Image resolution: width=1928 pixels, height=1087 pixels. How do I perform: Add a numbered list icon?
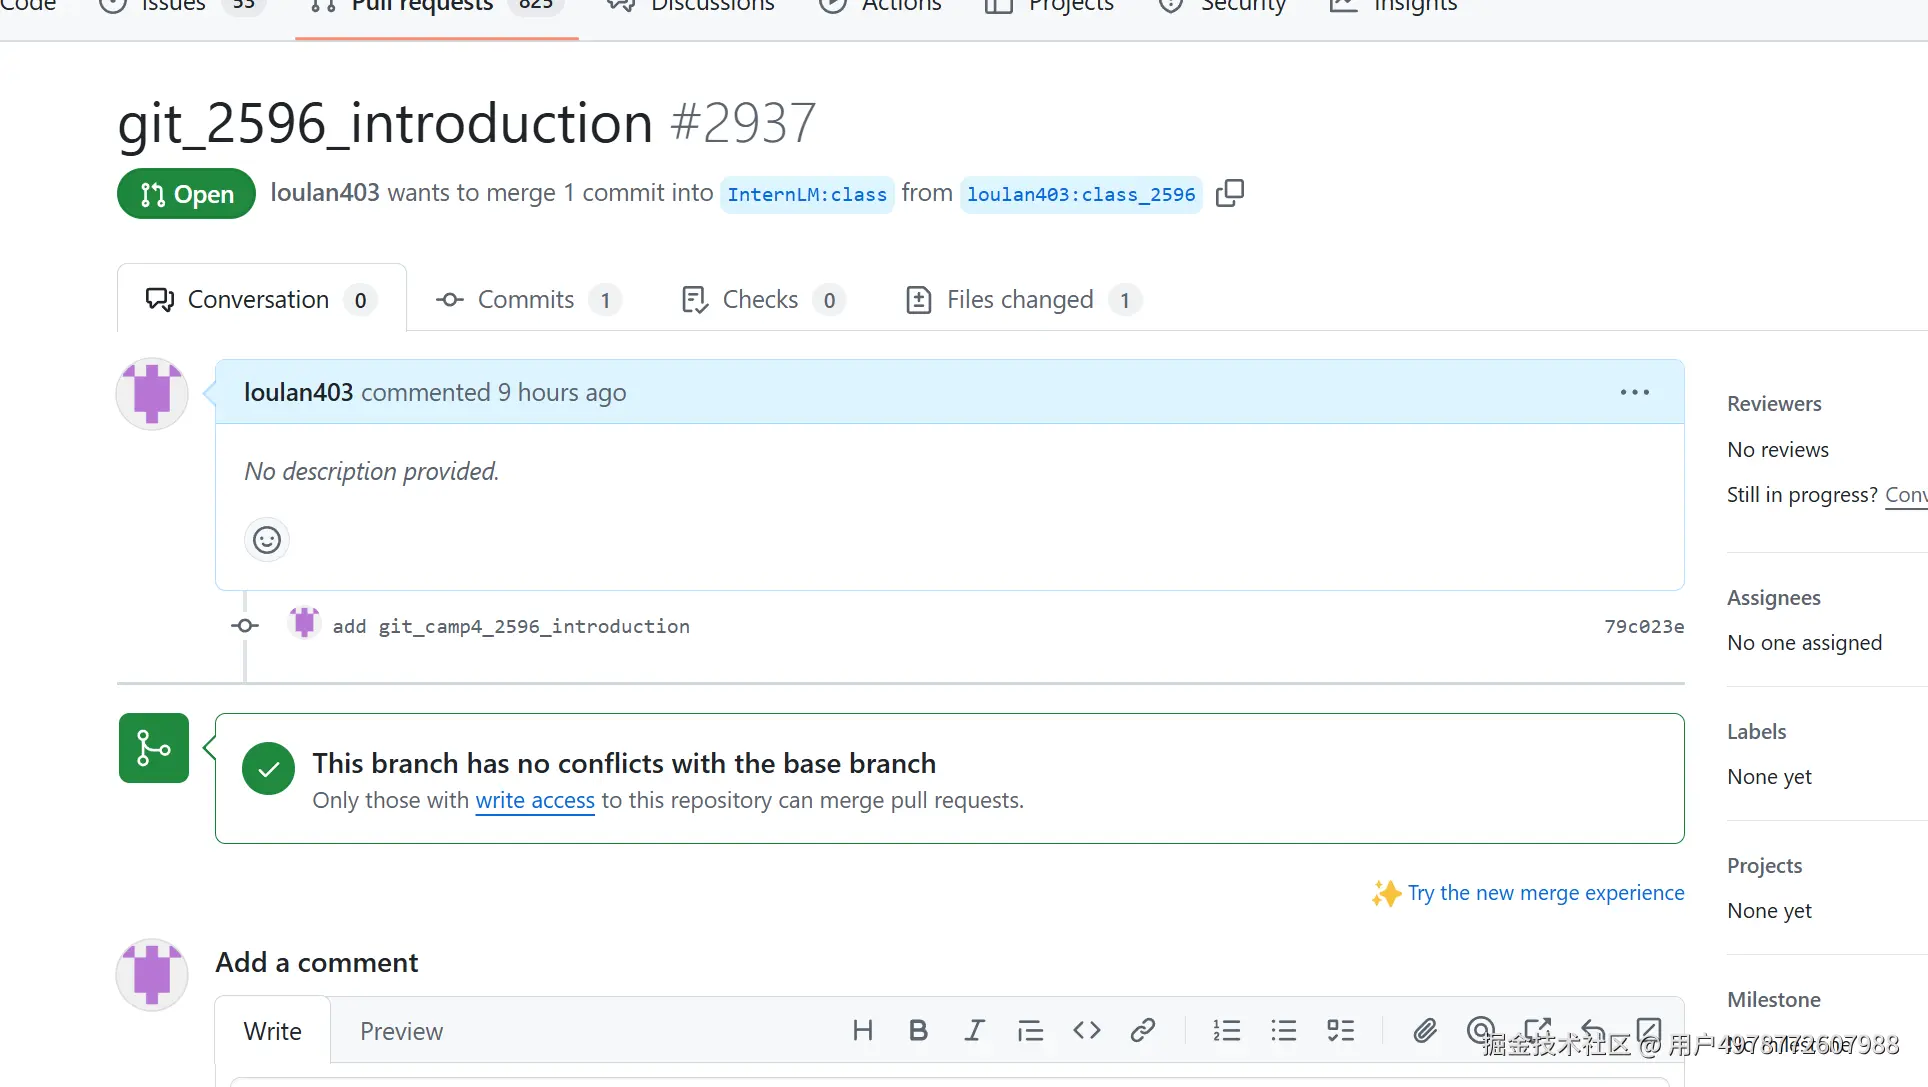[x=1226, y=1030]
